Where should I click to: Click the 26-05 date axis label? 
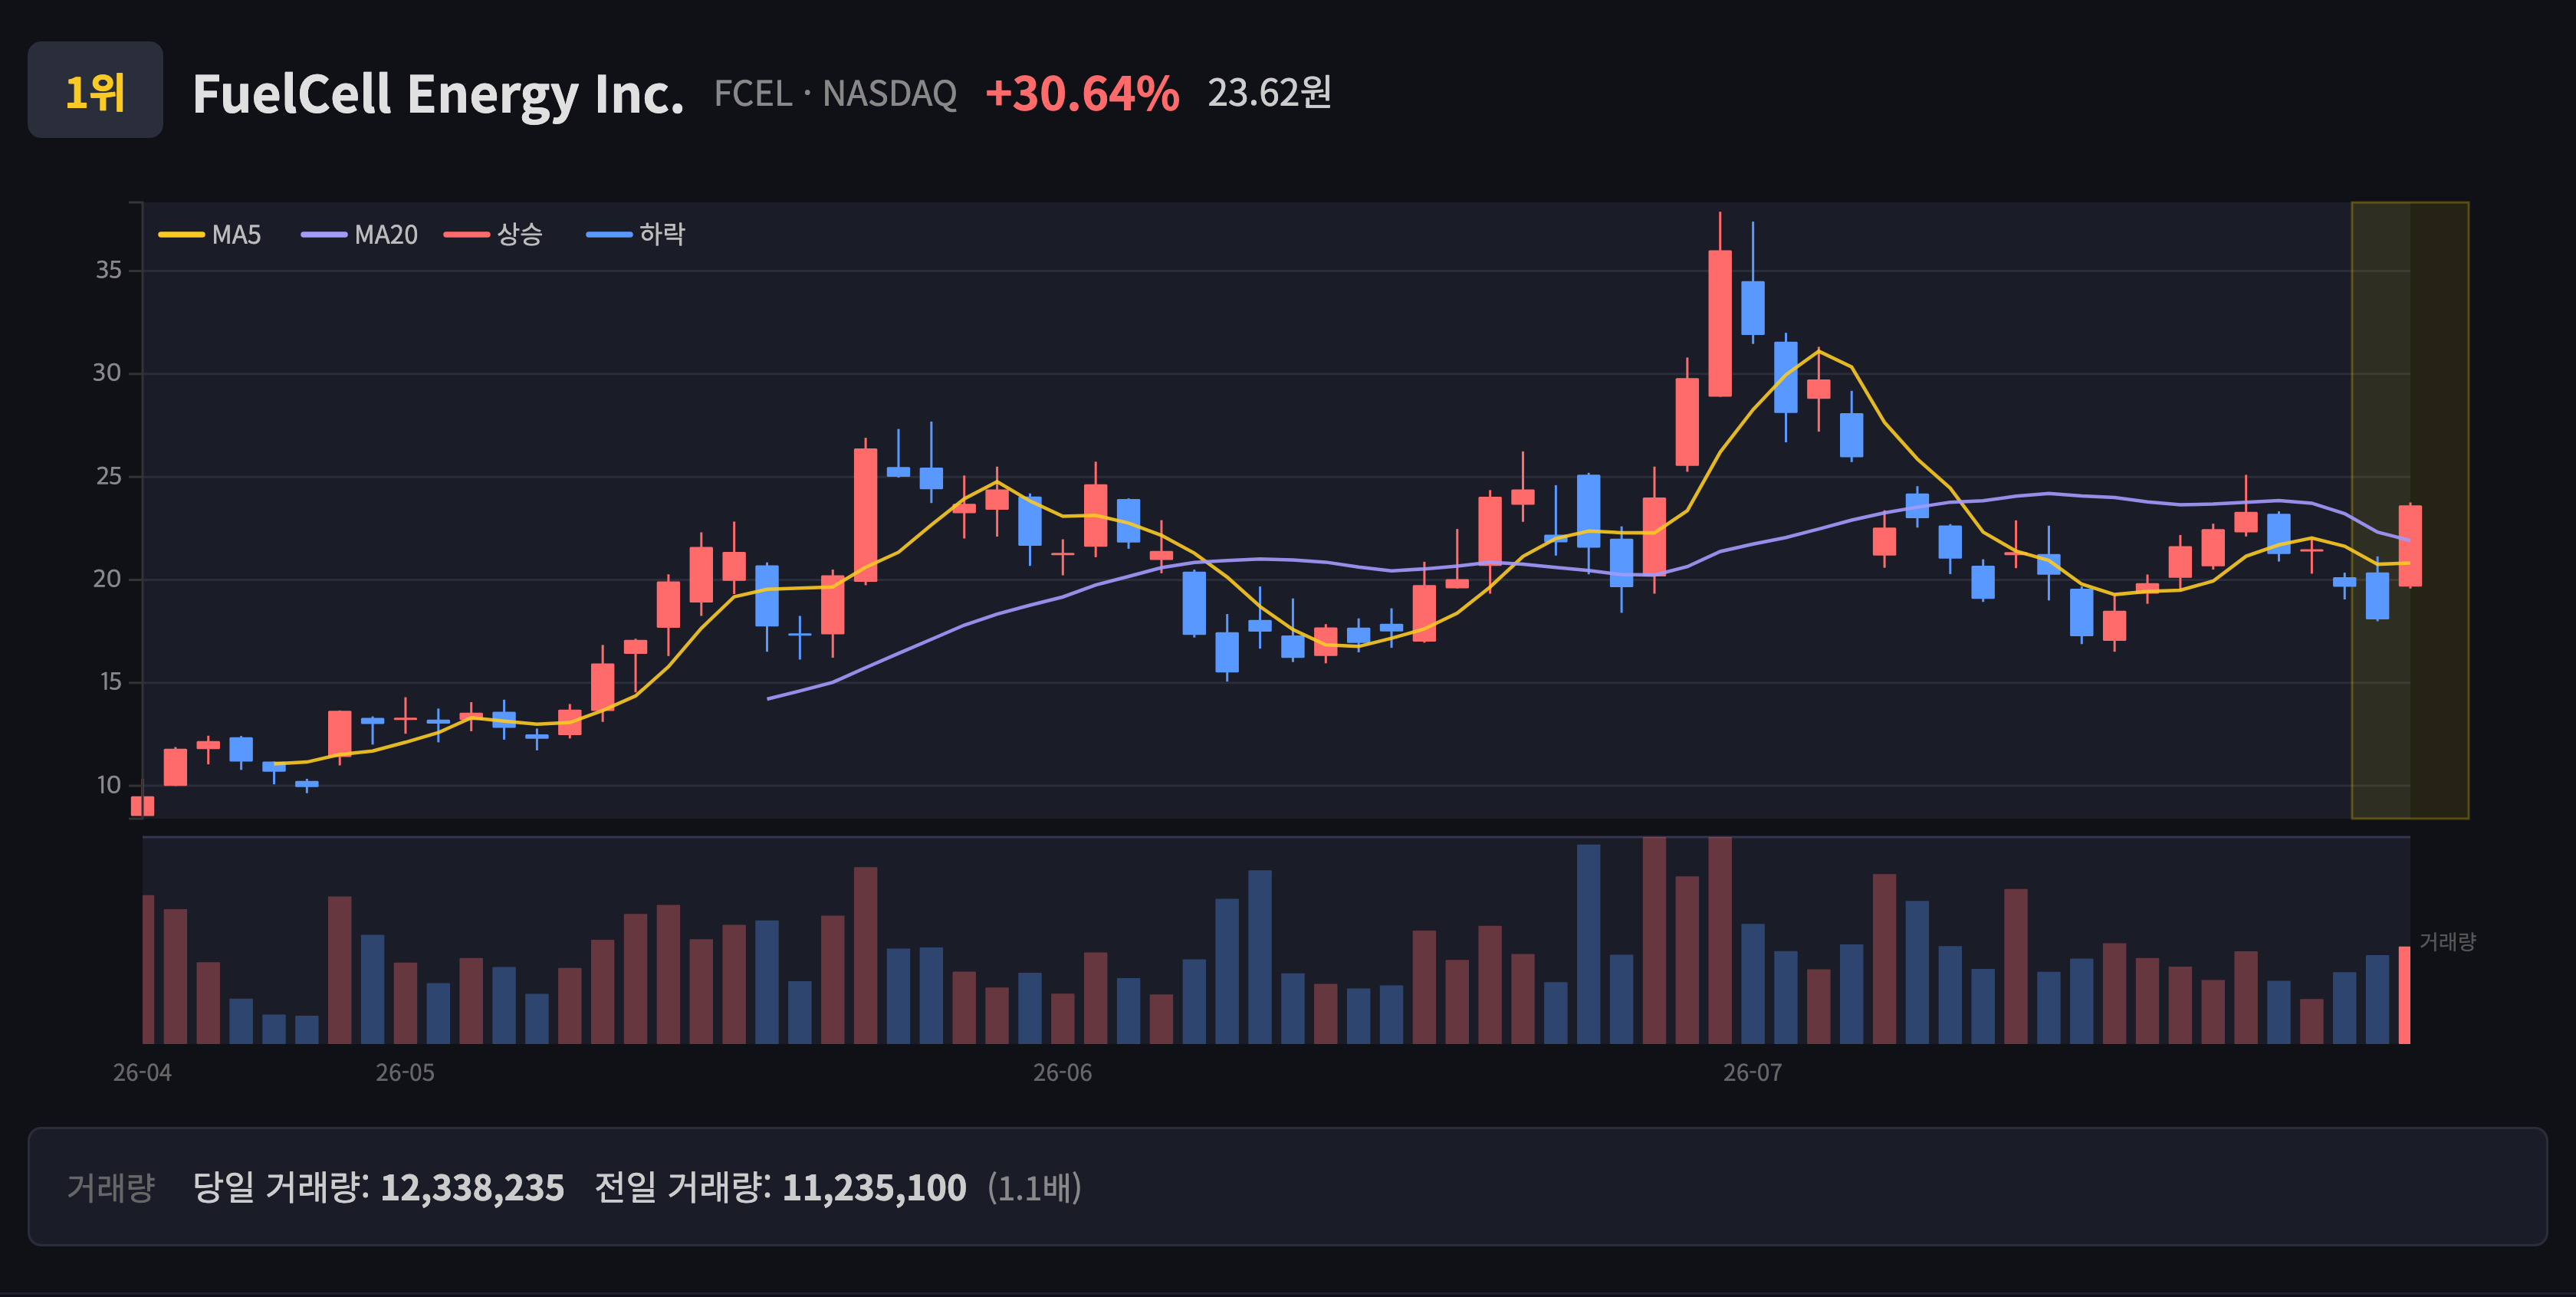[x=405, y=1073]
